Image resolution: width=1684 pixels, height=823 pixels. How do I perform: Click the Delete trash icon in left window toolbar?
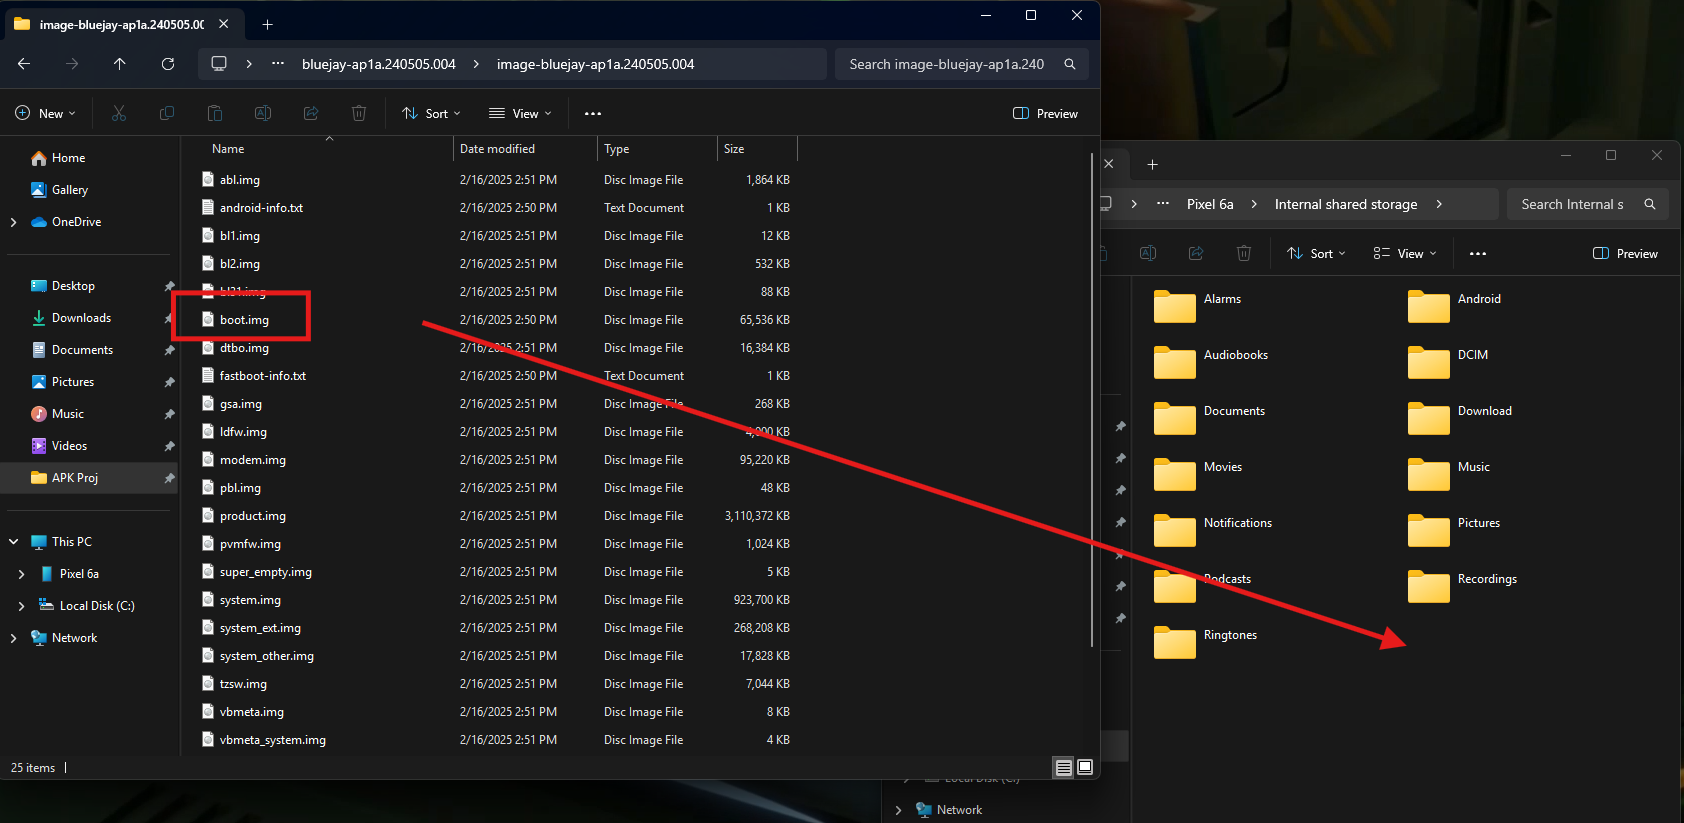pyautogui.click(x=359, y=114)
